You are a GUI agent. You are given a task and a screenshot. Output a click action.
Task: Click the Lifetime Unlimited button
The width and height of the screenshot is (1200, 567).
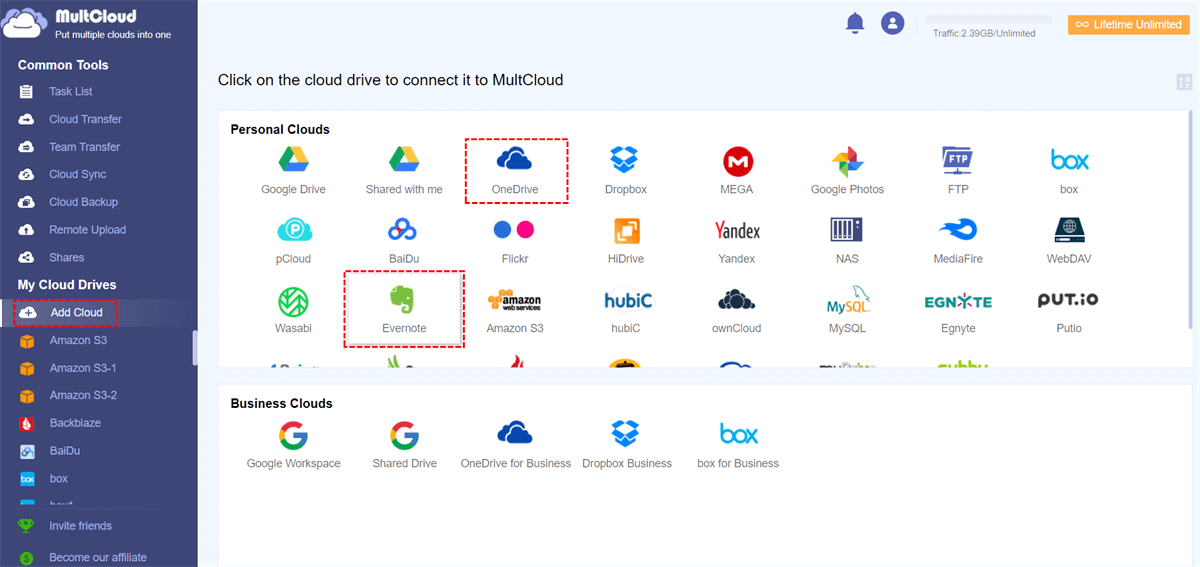[x=1128, y=24]
